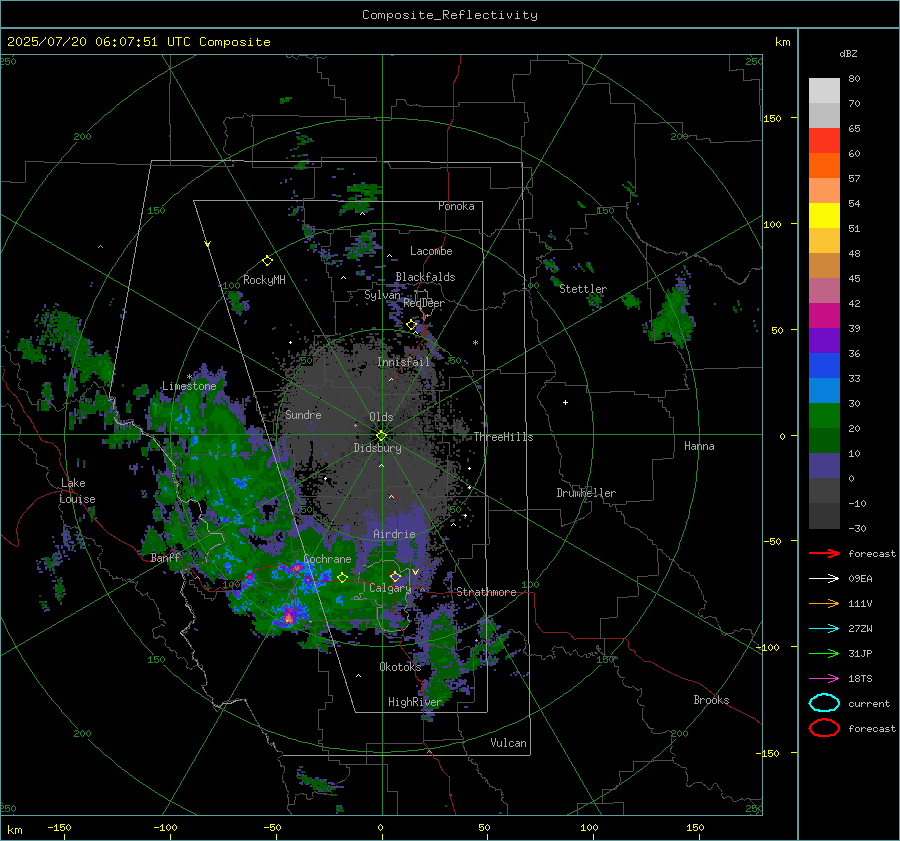Click the Vulcan city label
Screen dimensions: 900x841
tap(508, 743)
